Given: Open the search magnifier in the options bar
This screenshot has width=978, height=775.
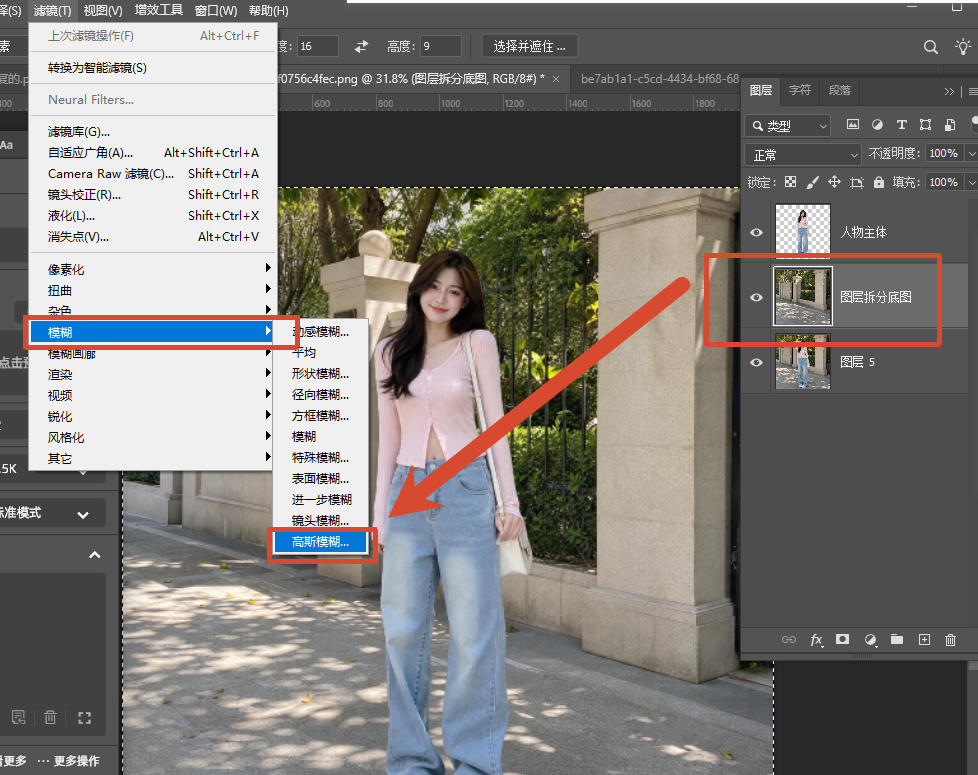Looking at the screenshot, I should tap(931, 47).
